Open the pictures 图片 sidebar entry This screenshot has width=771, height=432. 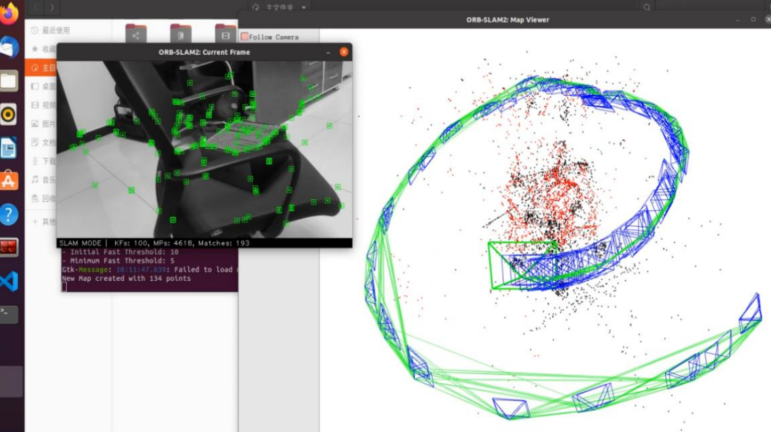[x=44, y=124]
